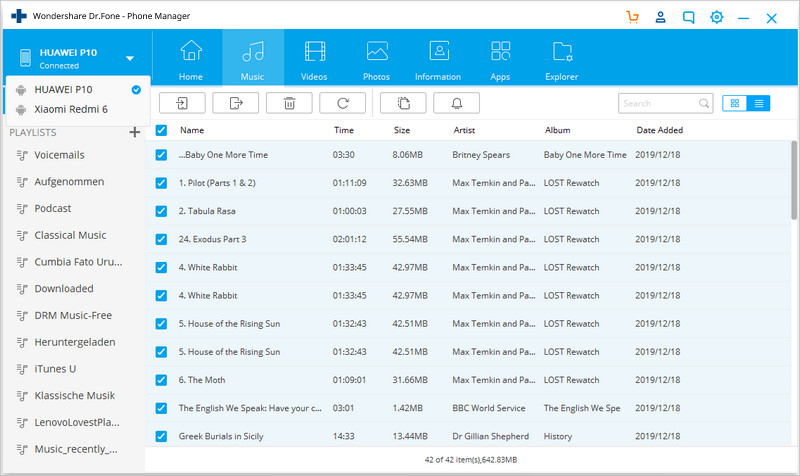Open the DRM Music-Free playlist

click(72, 315)
